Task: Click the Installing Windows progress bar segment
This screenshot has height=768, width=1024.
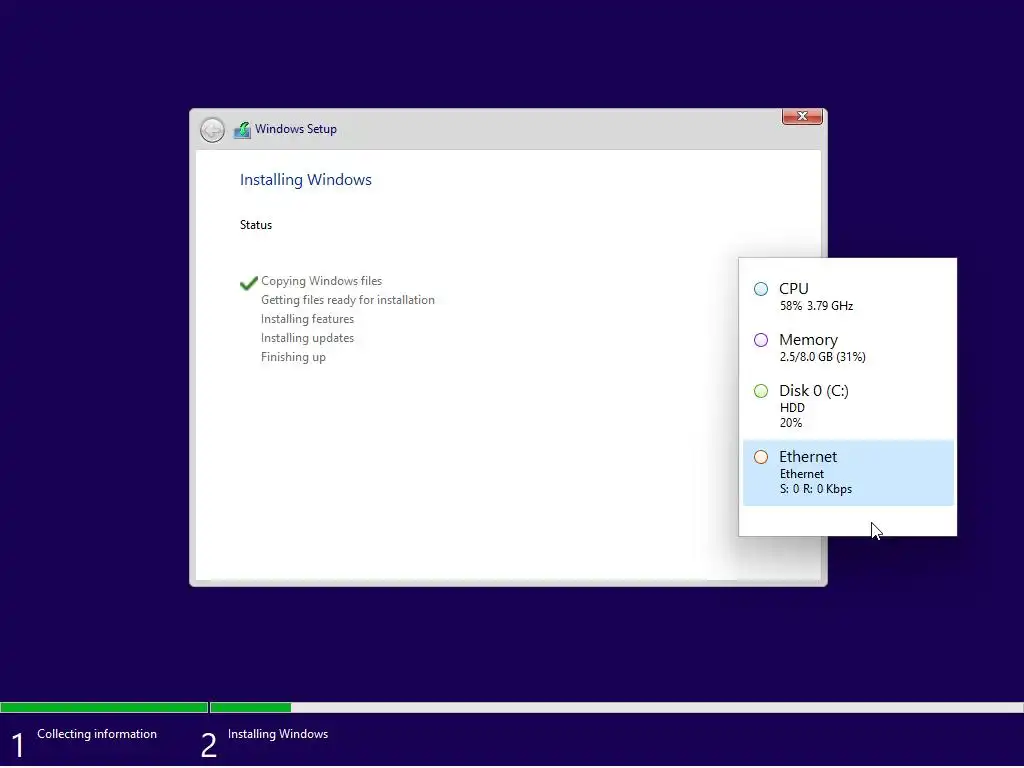Action: (616, 707)
